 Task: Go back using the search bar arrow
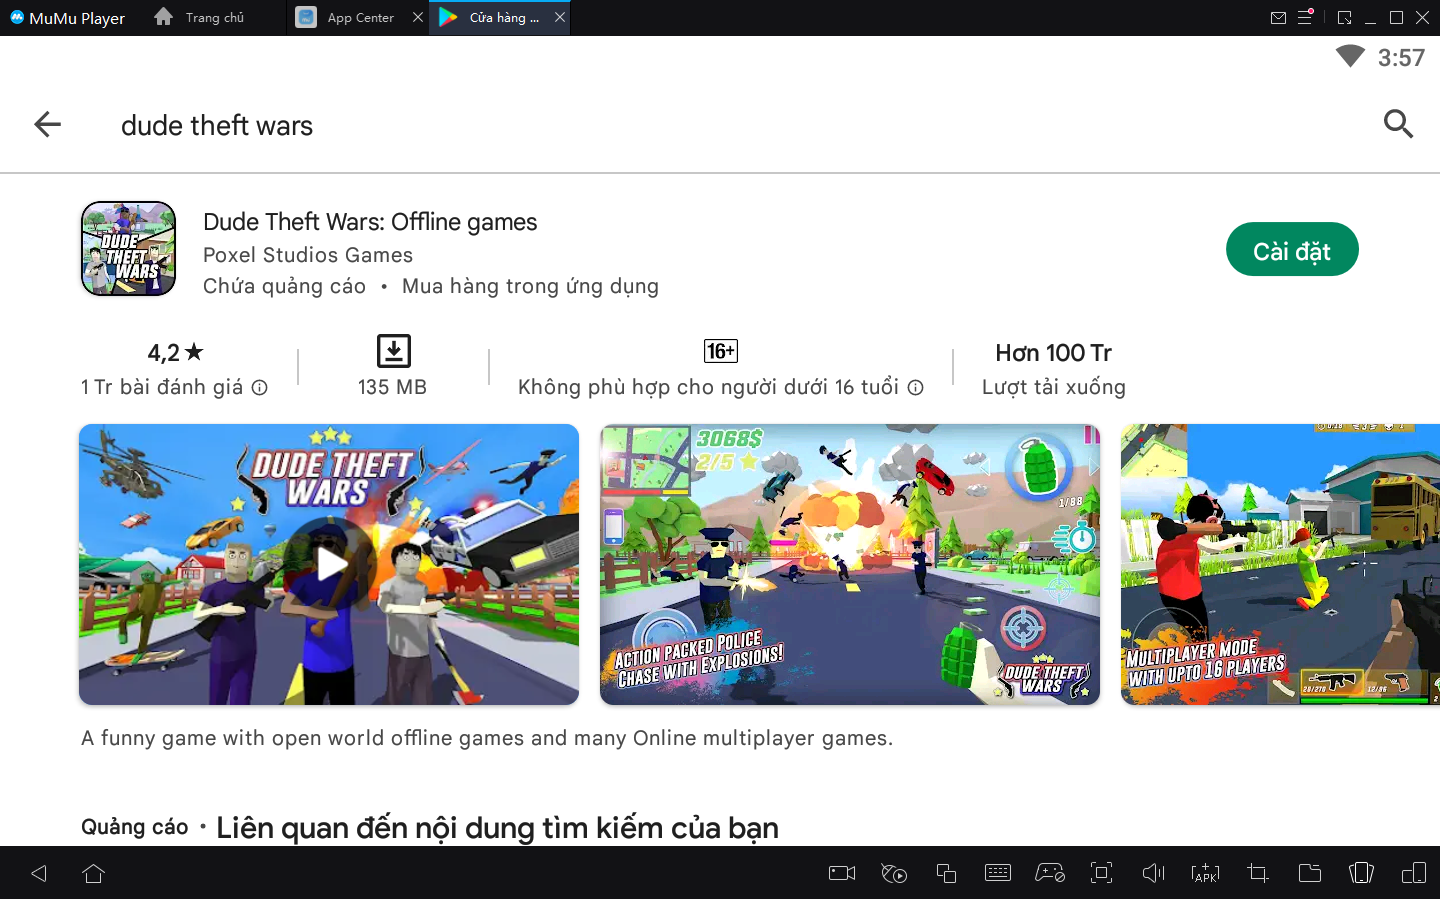47,125
